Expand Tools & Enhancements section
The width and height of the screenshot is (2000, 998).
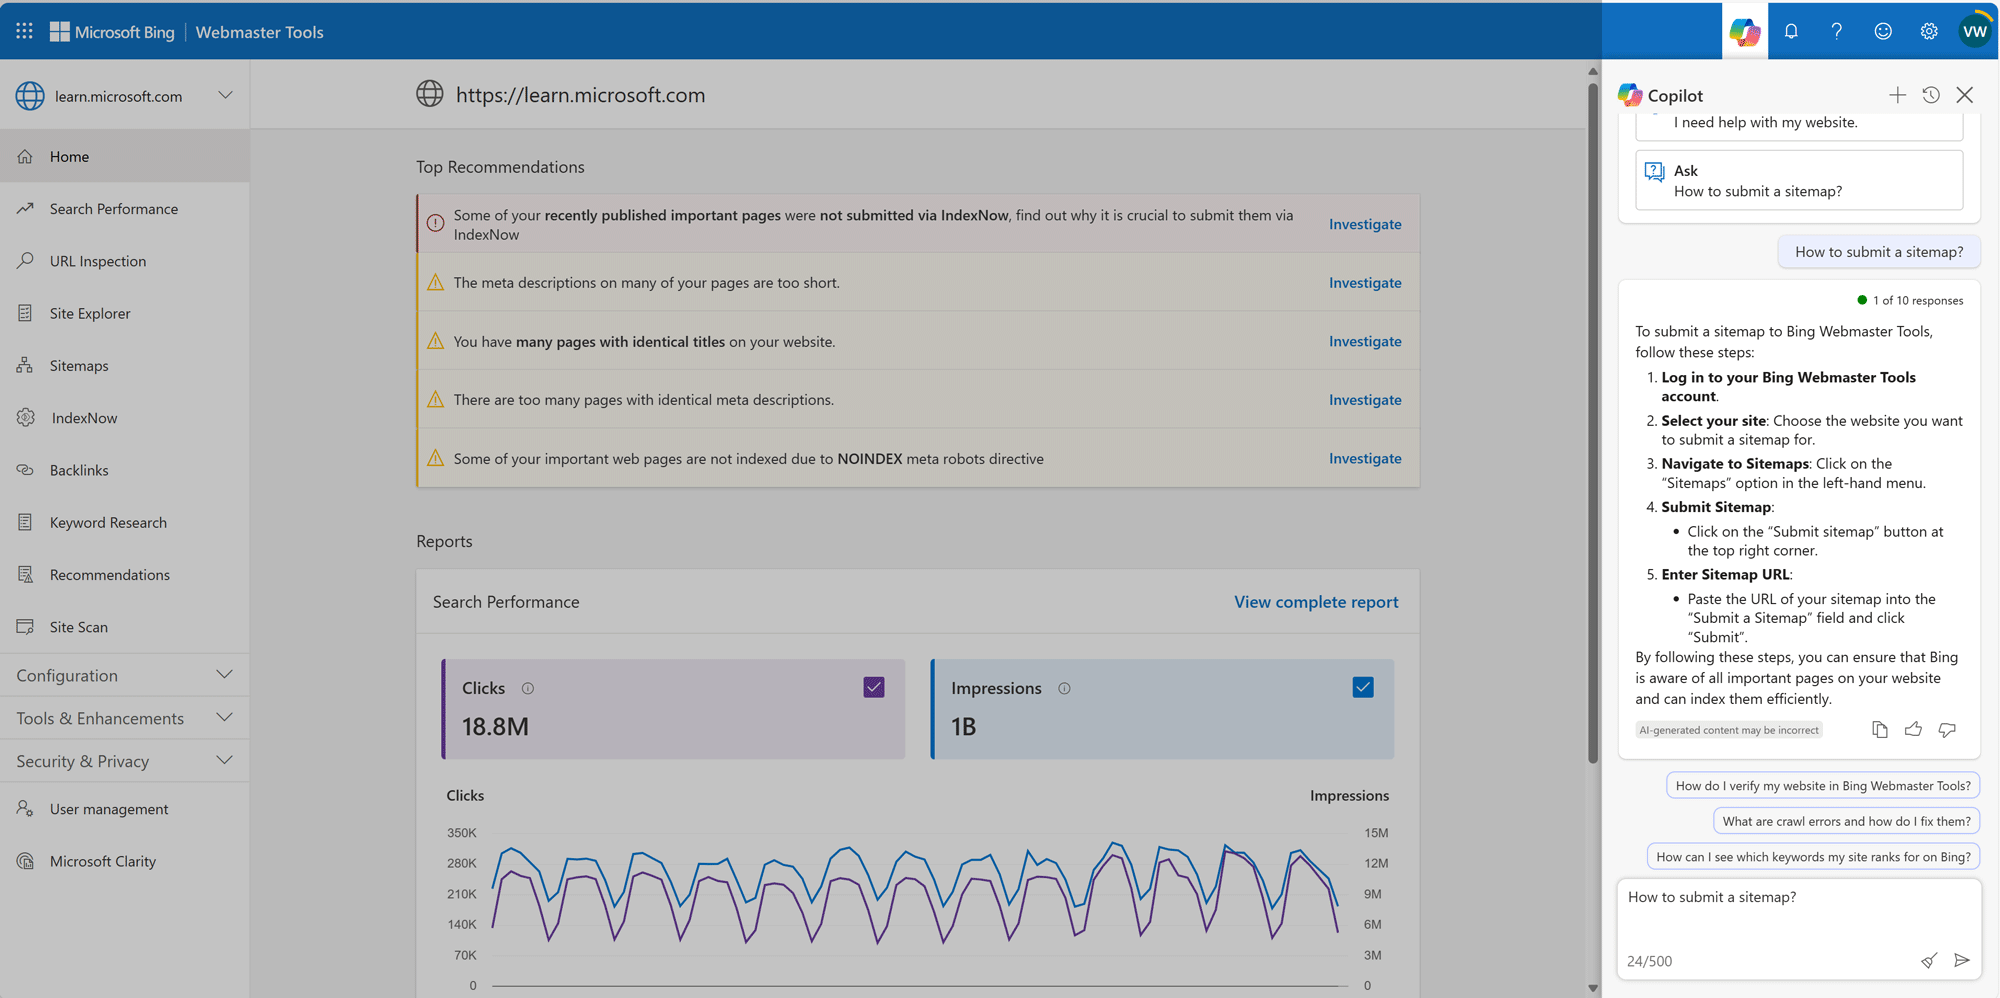pos(124,718)
